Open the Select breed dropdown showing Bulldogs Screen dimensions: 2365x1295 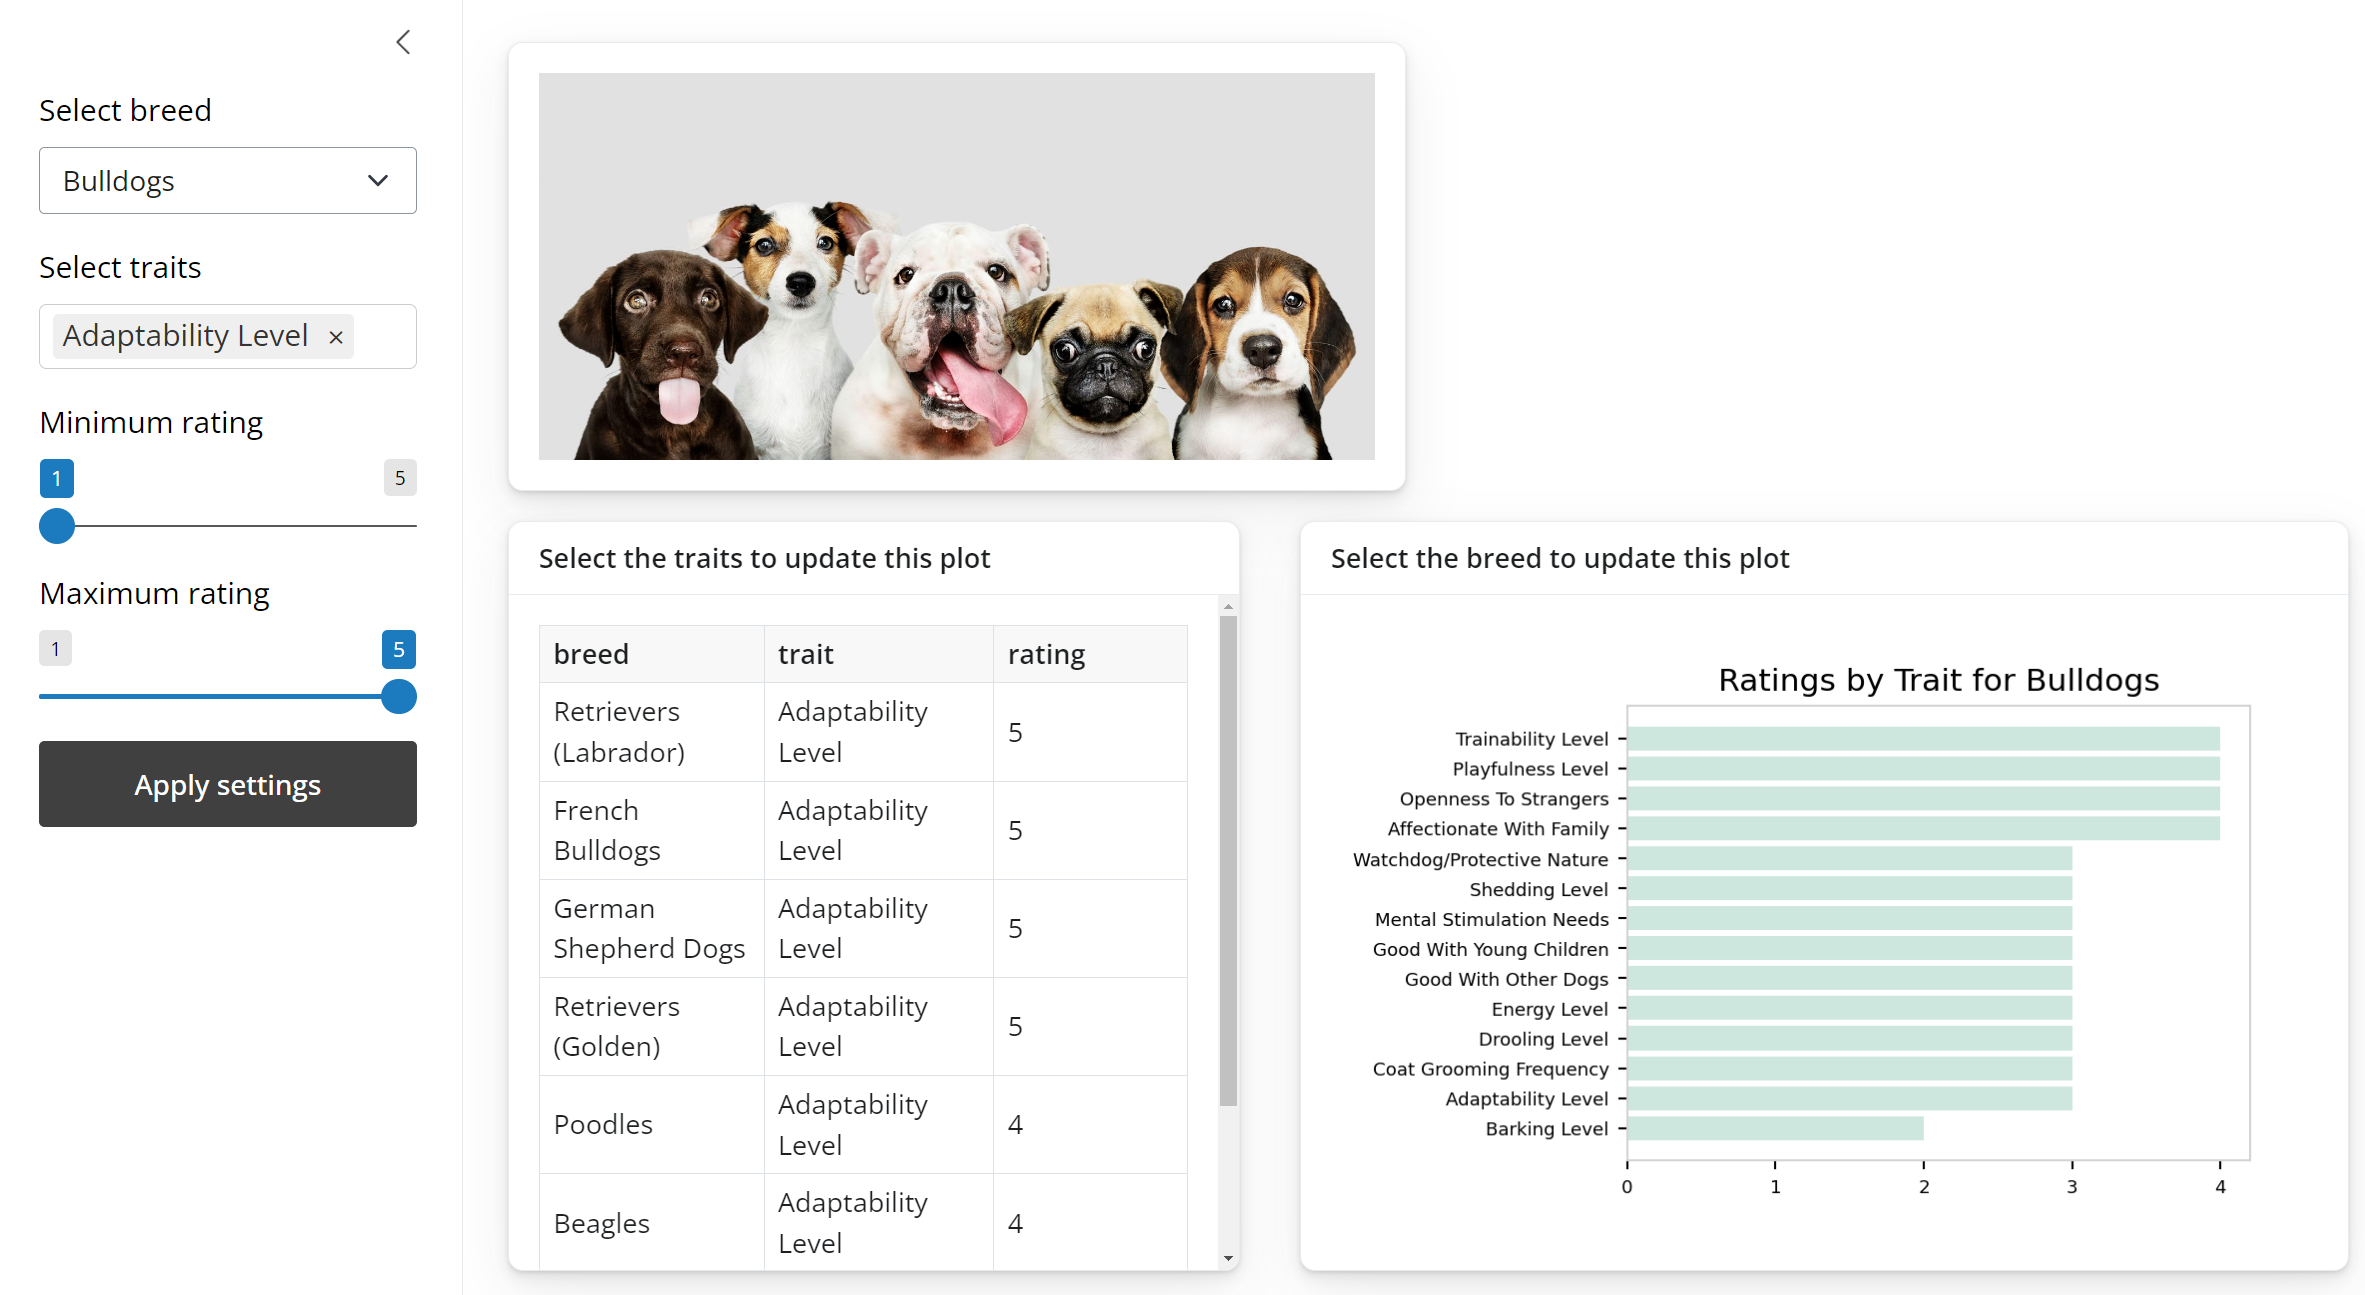227,181
